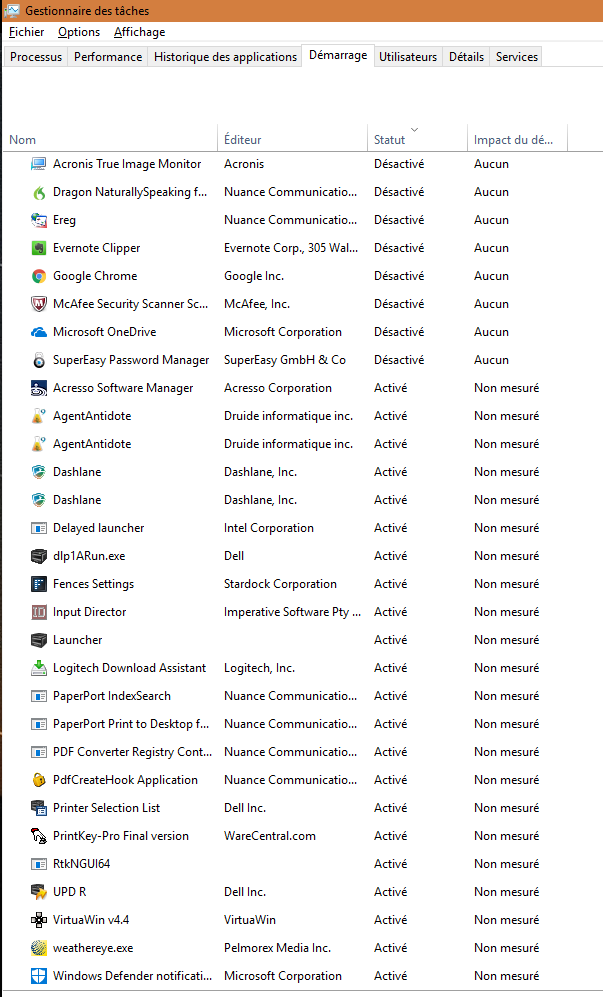Click the VirtuaWin v4.4 icon
Viewport: 603px width, 997px height.
point(39,919)
